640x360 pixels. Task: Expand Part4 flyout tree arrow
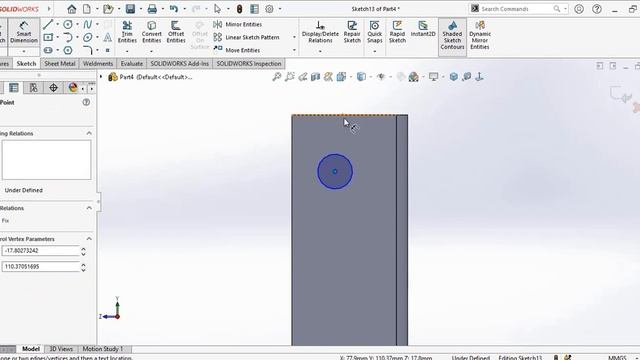click(101, 76)
